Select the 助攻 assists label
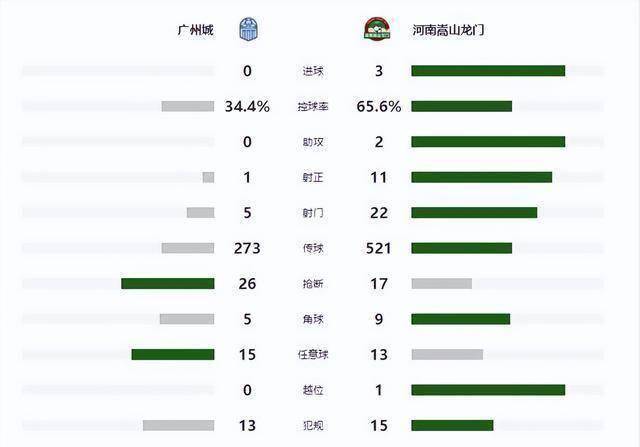Viewport: 640px width, 447px height. [313, 142]
